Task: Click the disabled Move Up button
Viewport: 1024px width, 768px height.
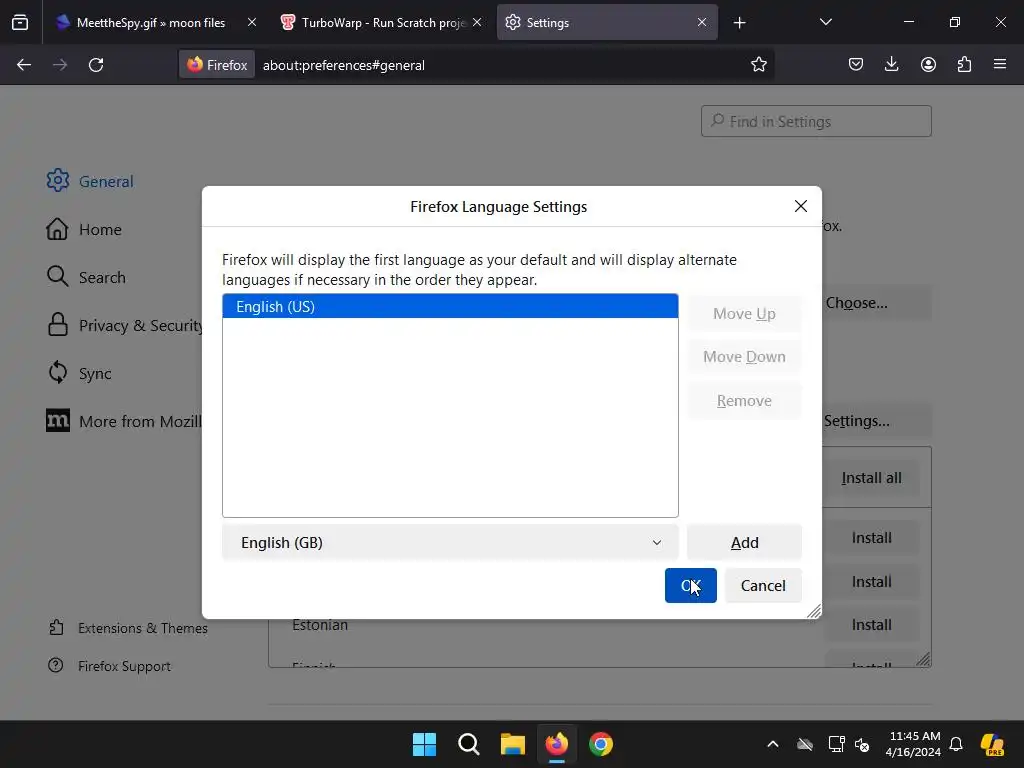Action: 744,313
